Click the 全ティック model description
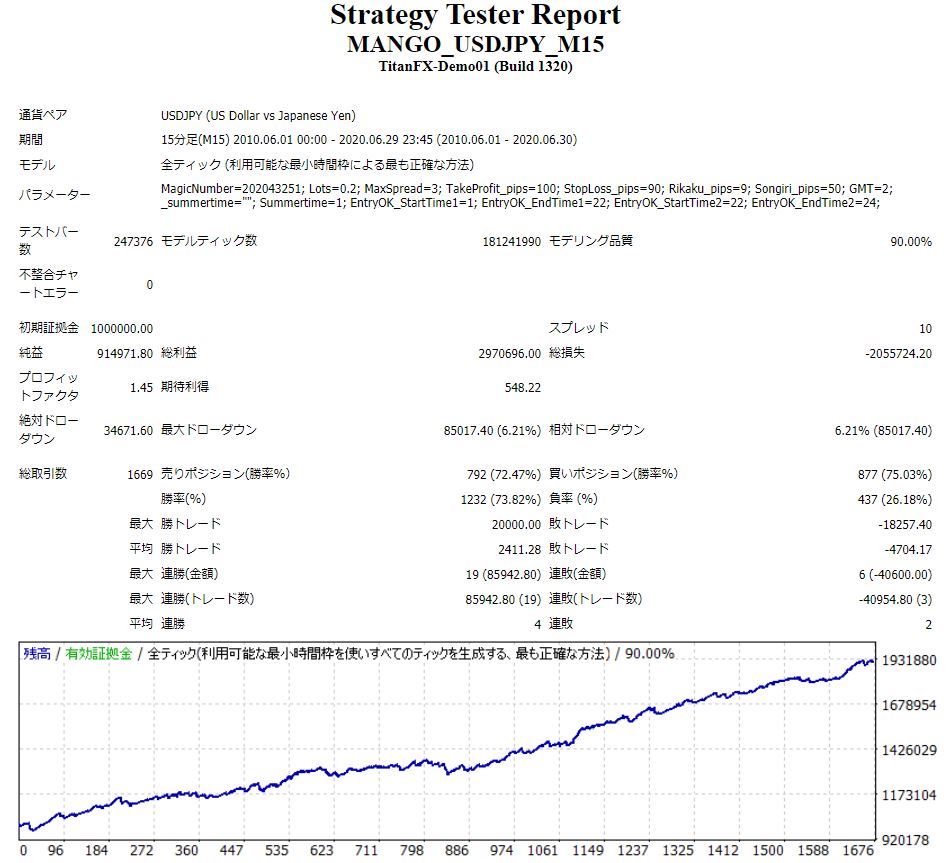The width and height of the screenshot is (950, 863). tap(317, 165)
